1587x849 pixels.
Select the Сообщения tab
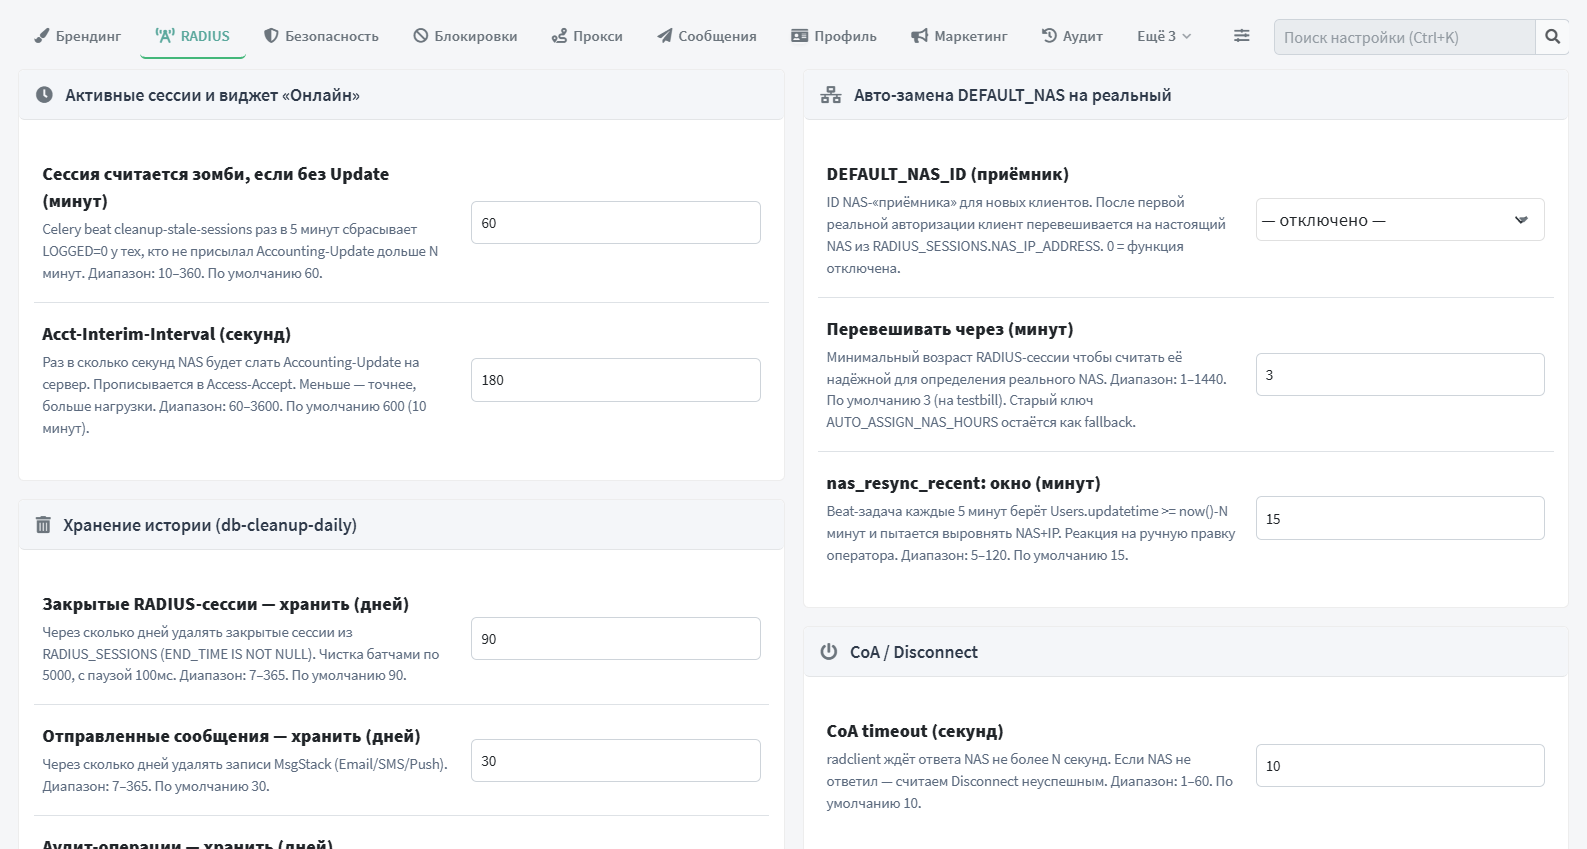(707, 36)
